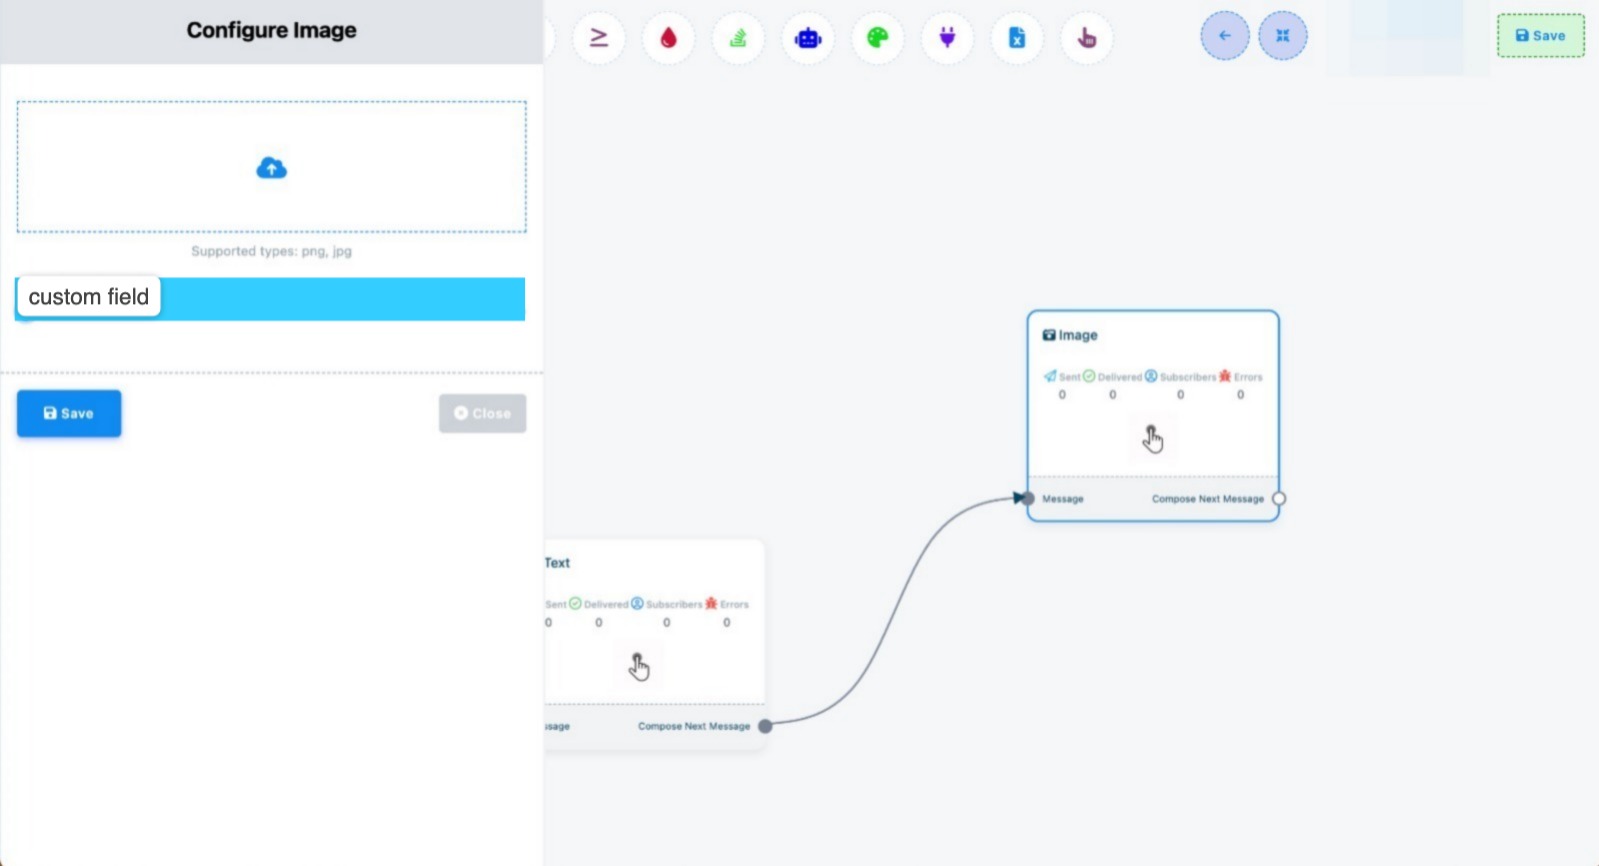Viewport: 1599px width, 866px height.
Task: Click Image node's Compose Next Message output connector
Action: point(1279,498)
